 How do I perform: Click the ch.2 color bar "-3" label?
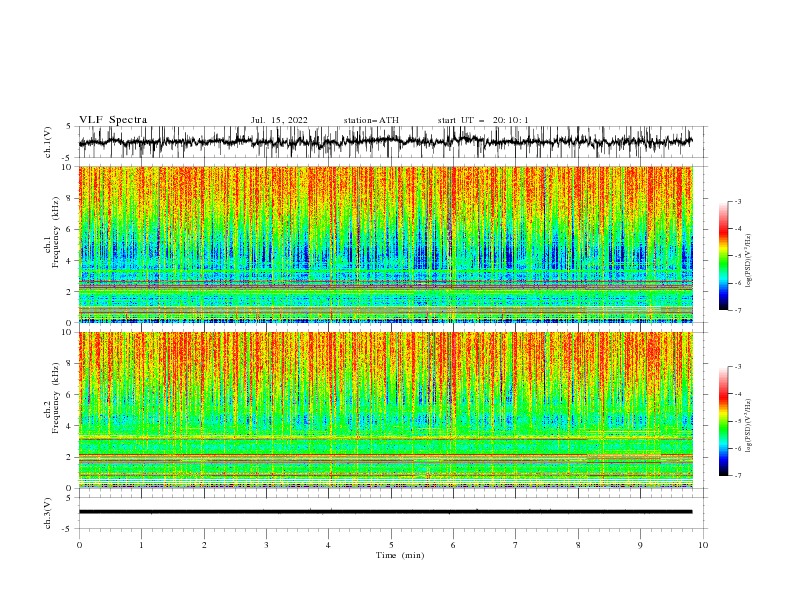(737, 367)
